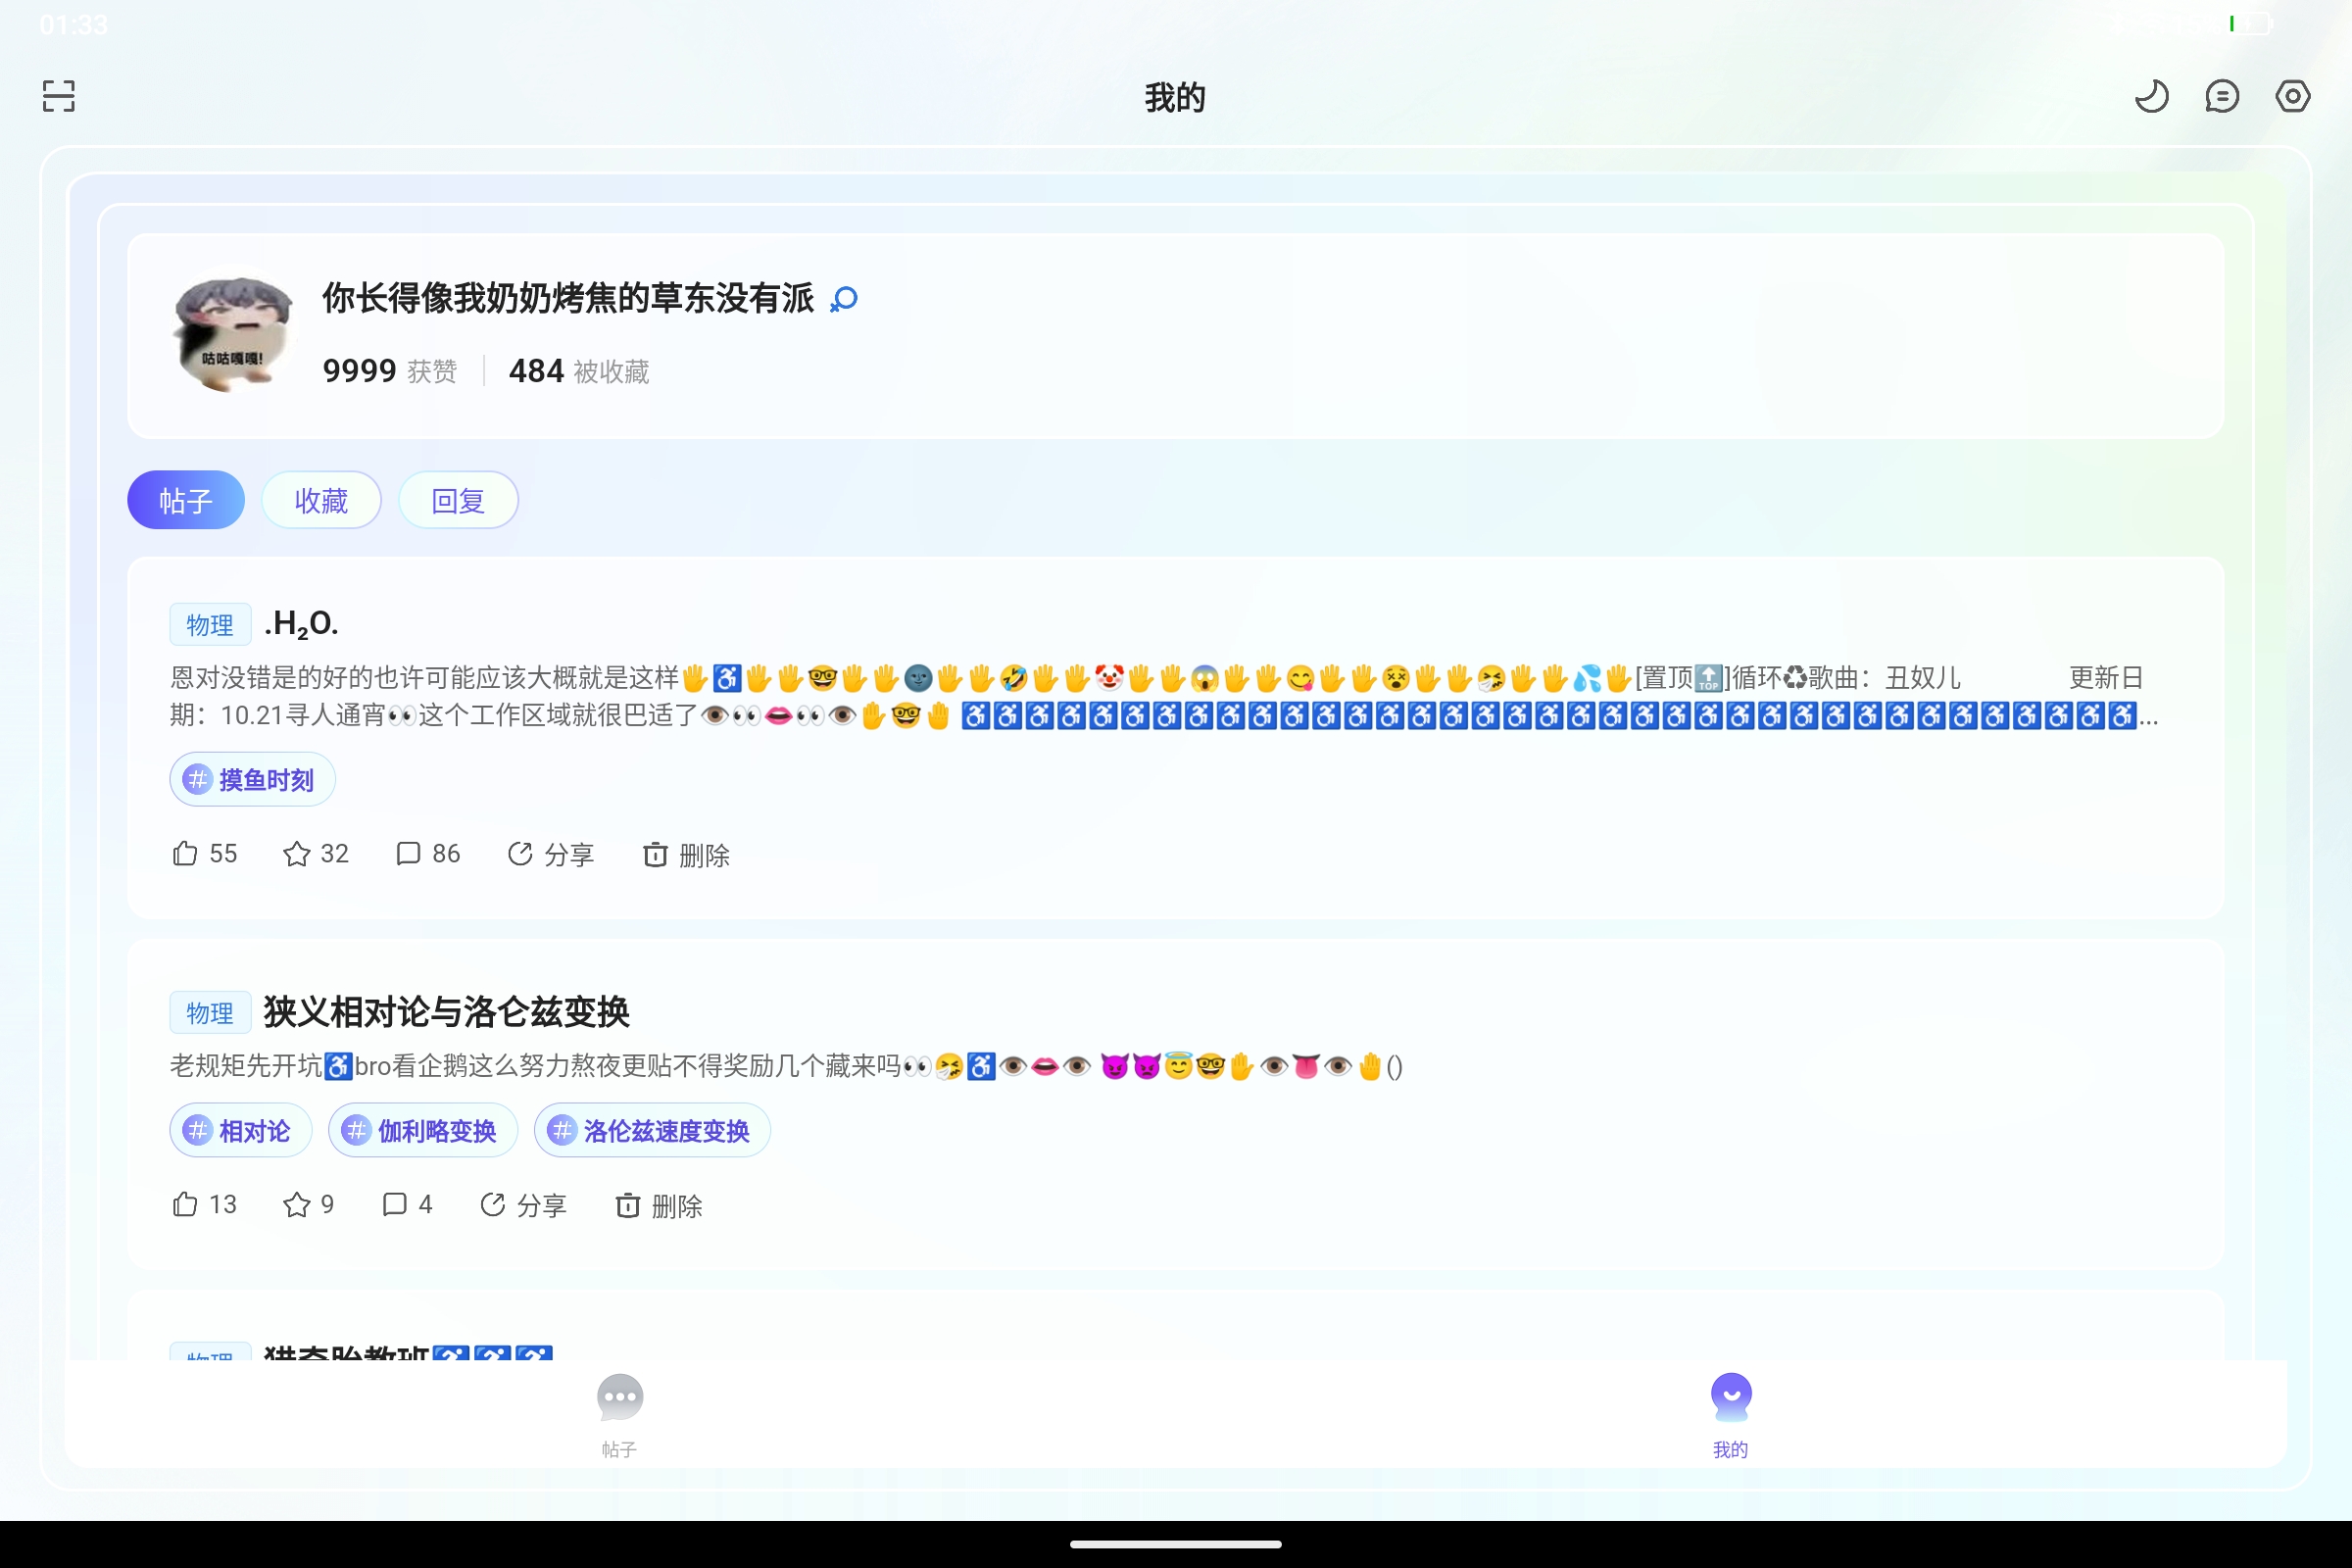Switch to the 帖子 bottom tab
This screenshot has height=1568, width=2352.
tap(620, 1413)
